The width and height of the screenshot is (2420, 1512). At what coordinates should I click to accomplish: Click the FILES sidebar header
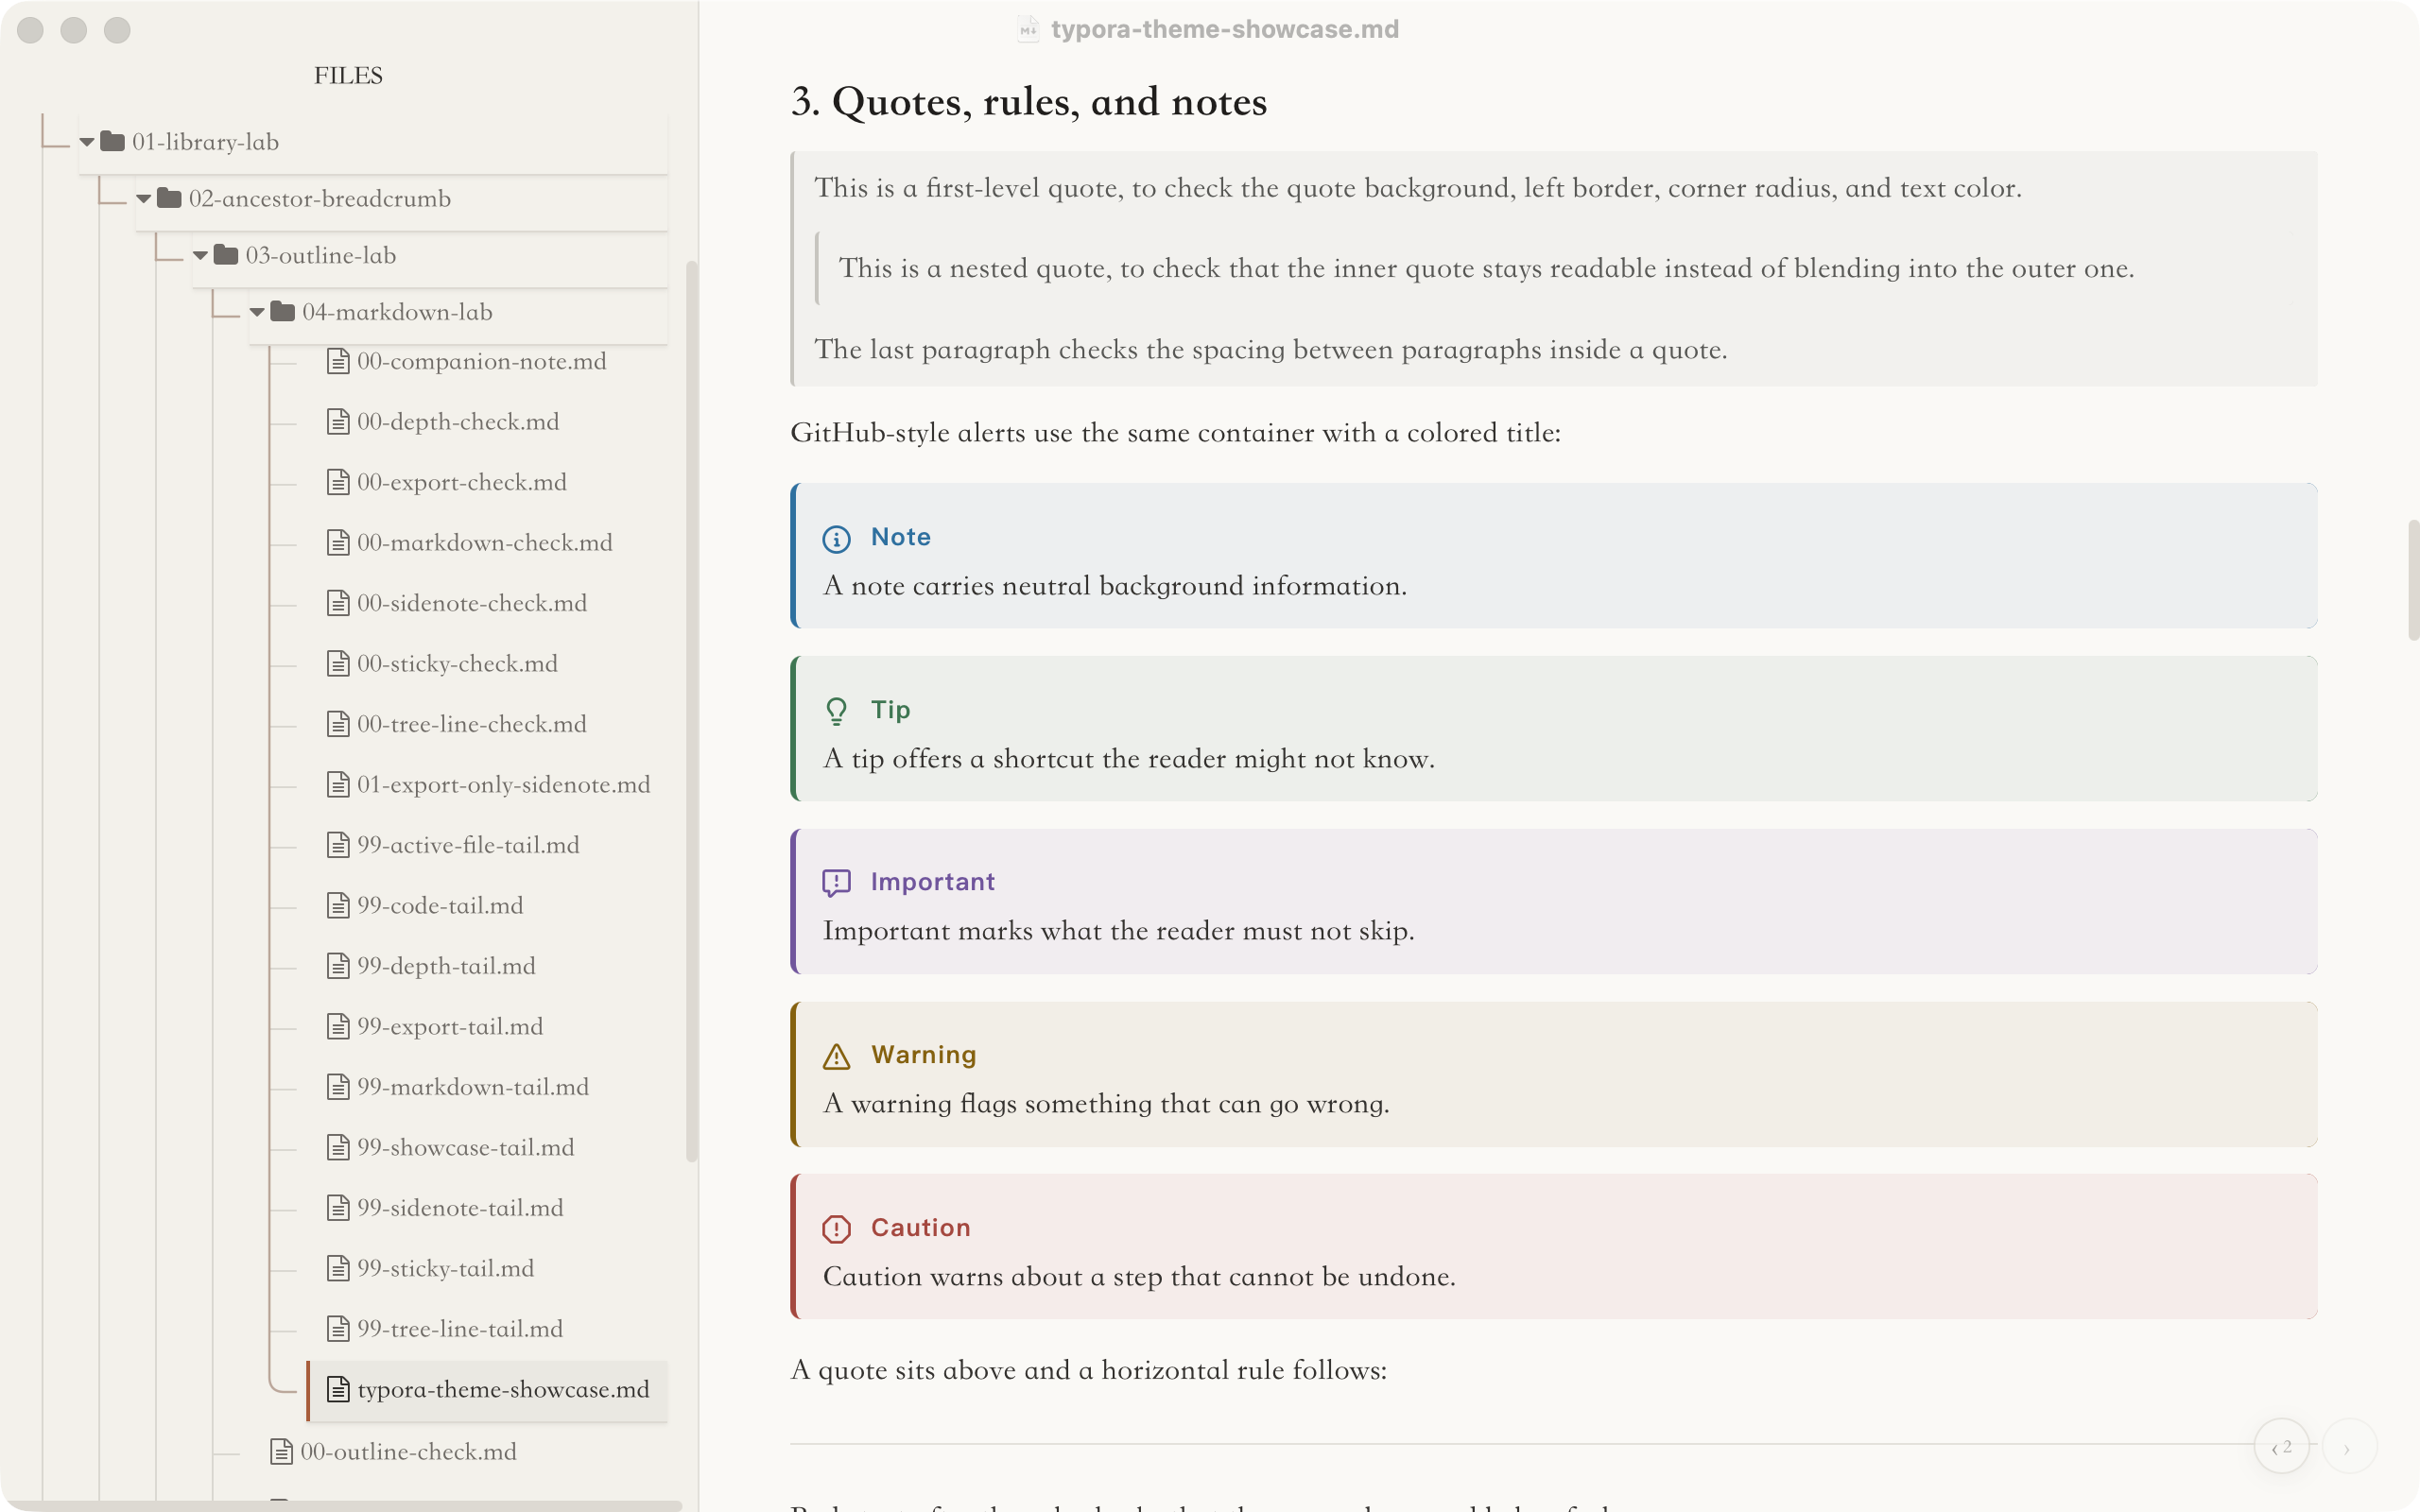coord(348,75)
